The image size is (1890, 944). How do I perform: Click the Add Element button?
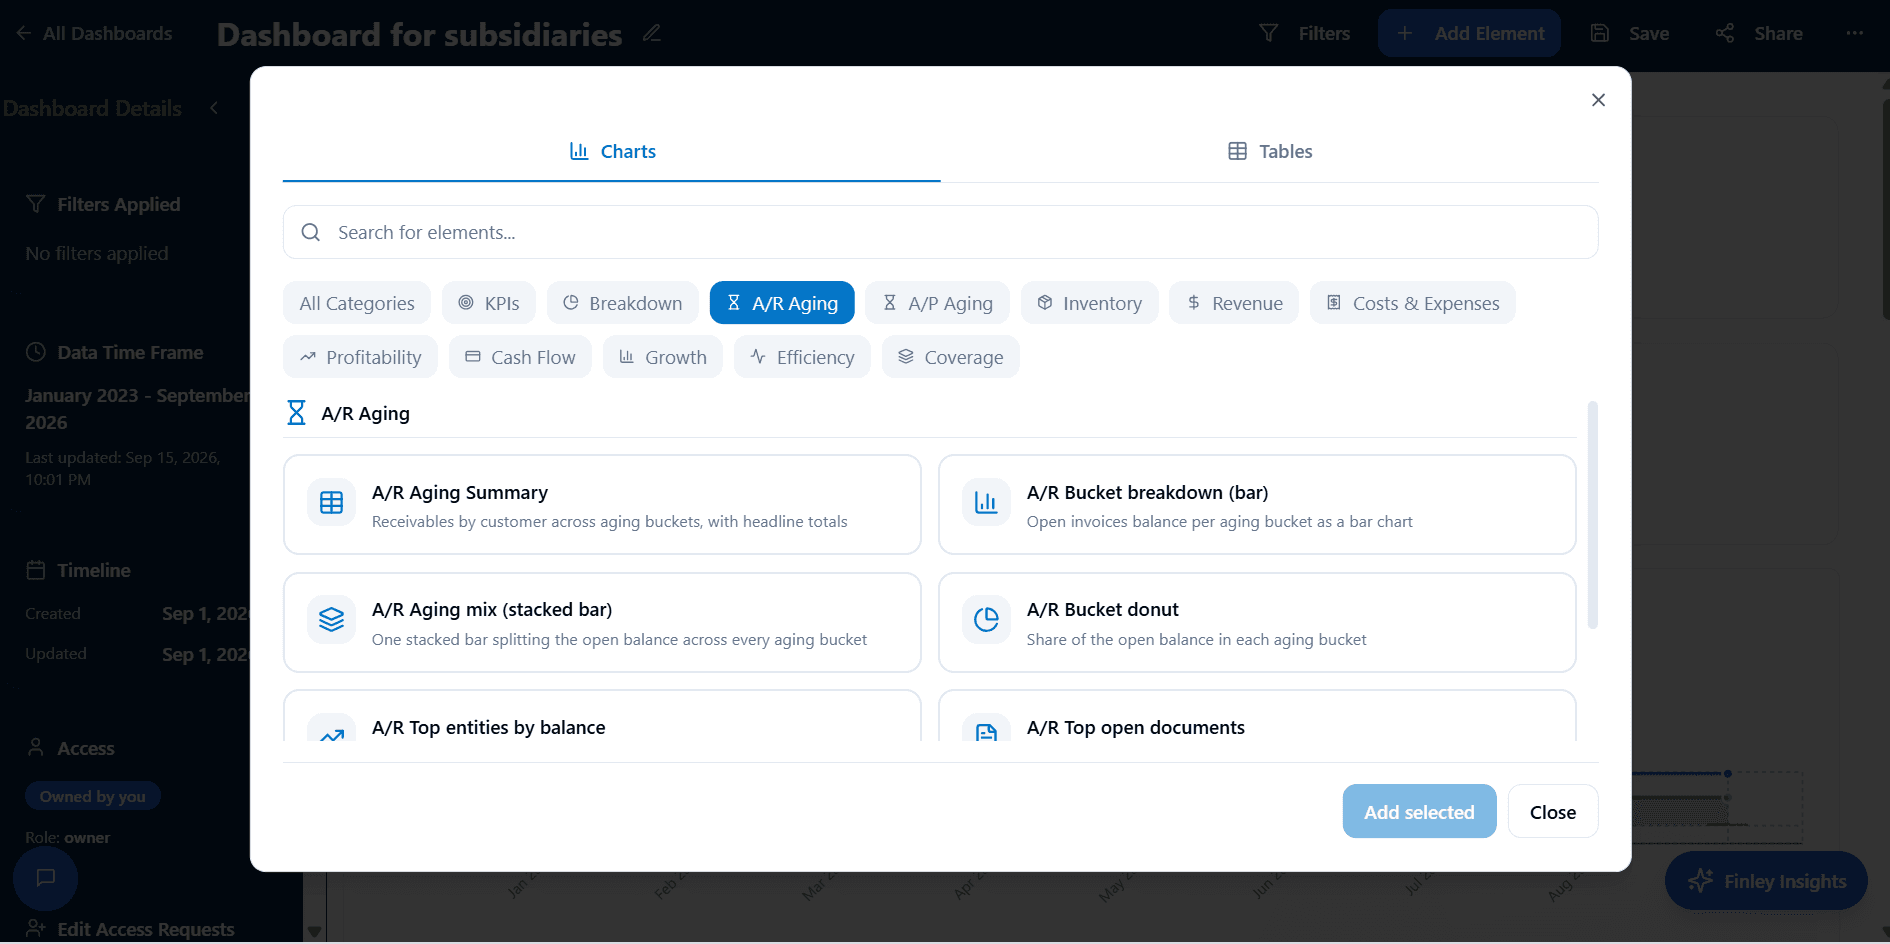[x=1469, y=33]
